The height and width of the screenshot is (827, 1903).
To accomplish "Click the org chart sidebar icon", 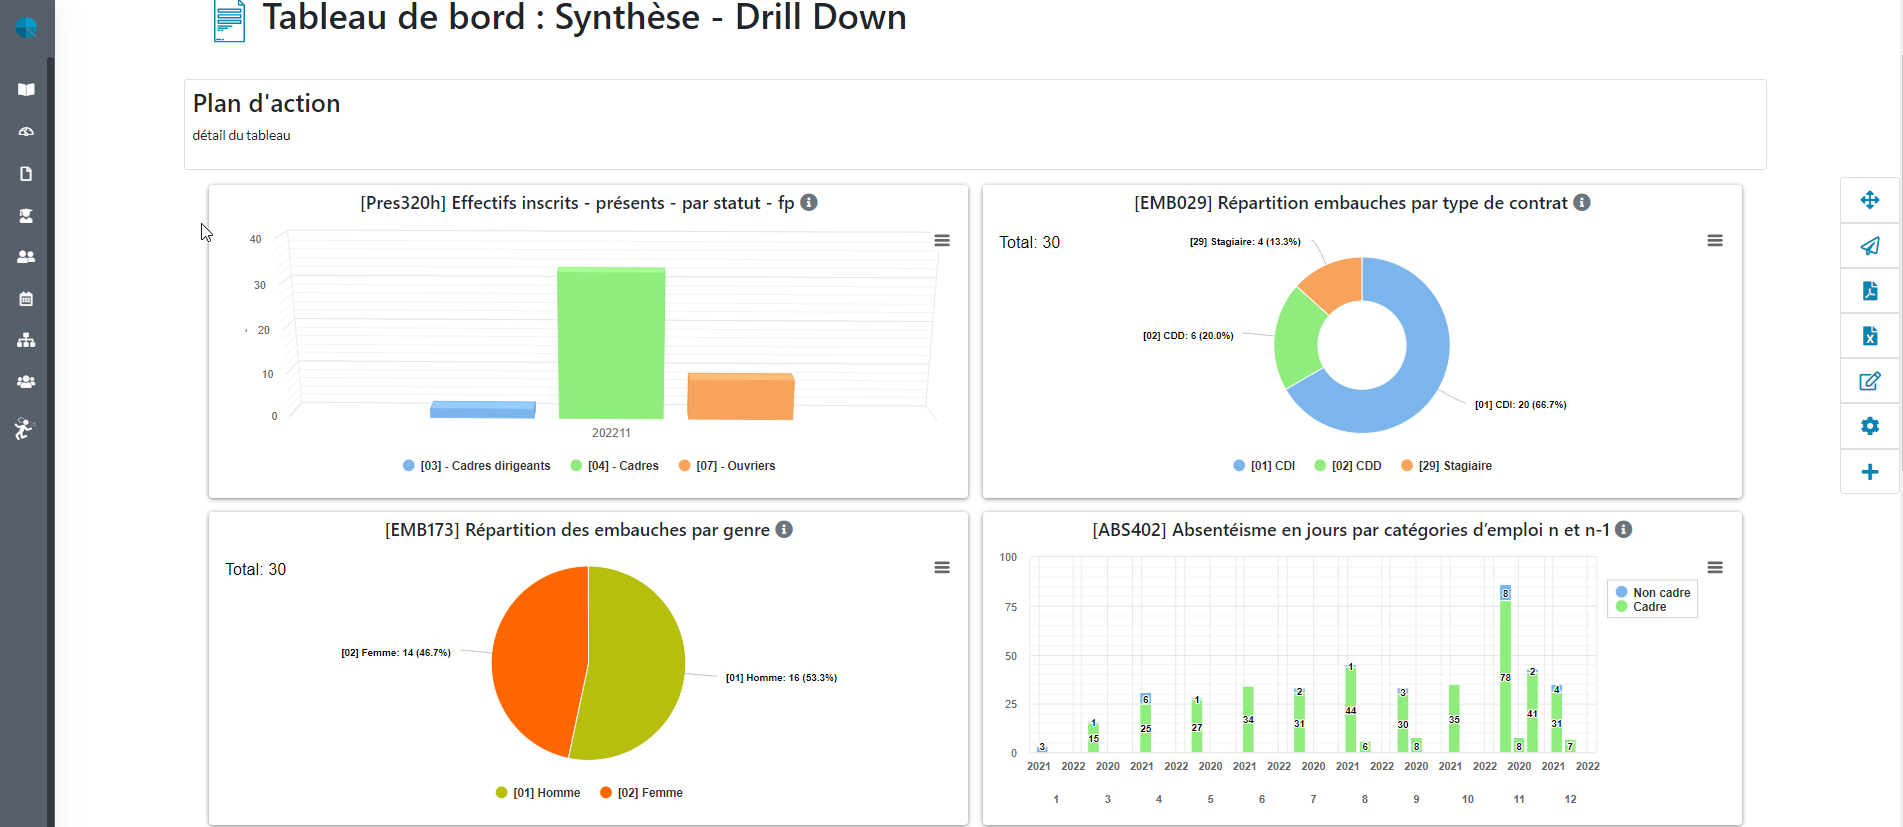I will [x=26, y=340].
